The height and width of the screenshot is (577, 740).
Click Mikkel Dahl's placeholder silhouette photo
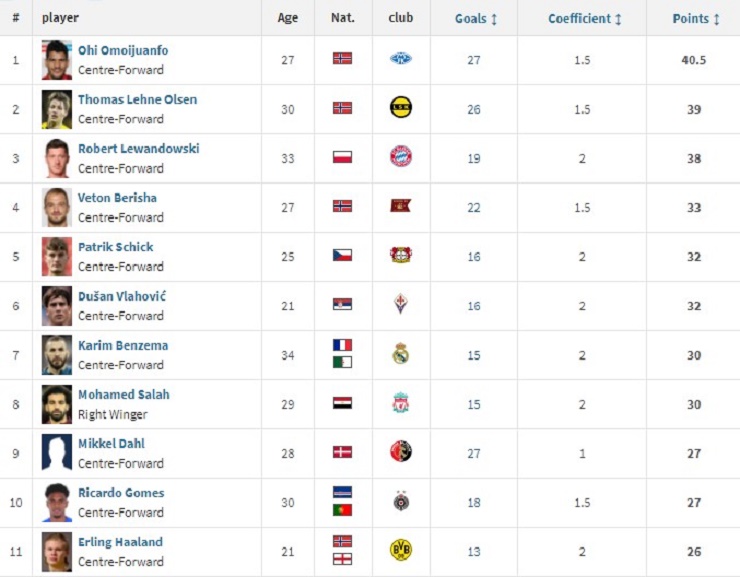pos(57,452)
